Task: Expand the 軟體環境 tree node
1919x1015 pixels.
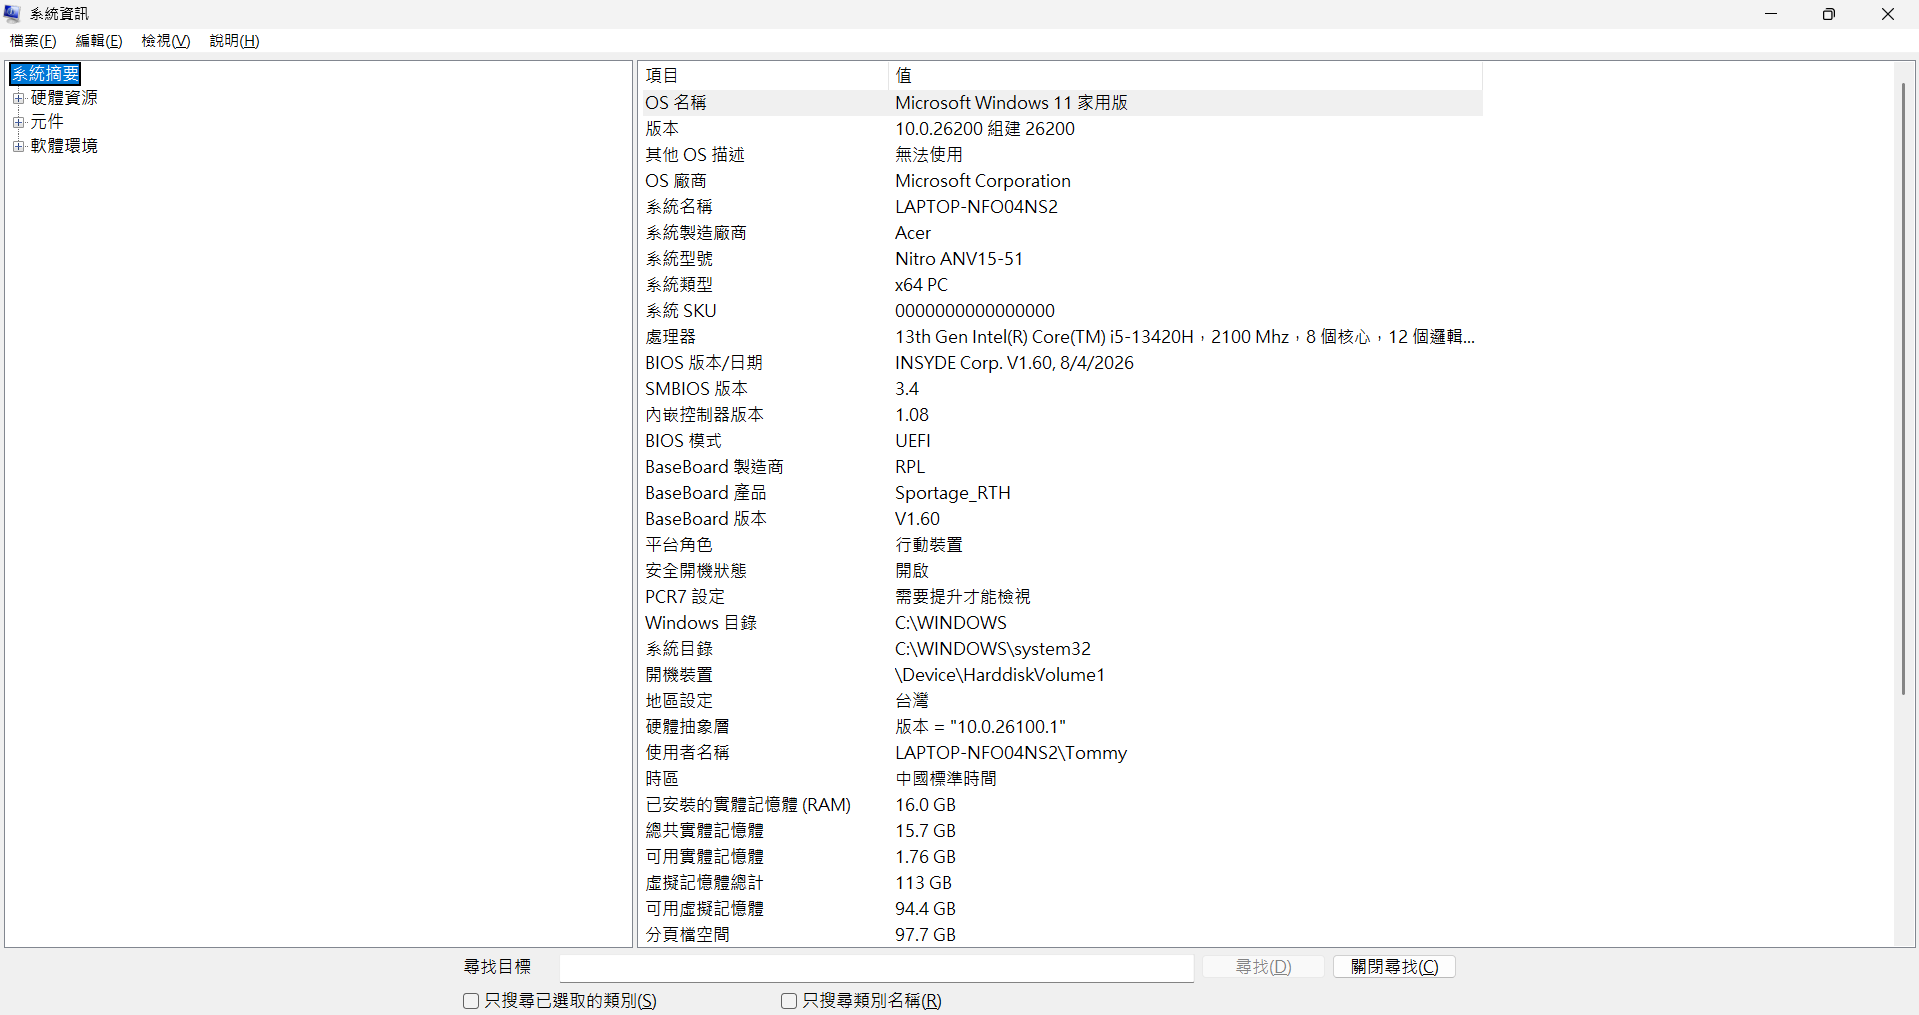Action: pos(18,146)
